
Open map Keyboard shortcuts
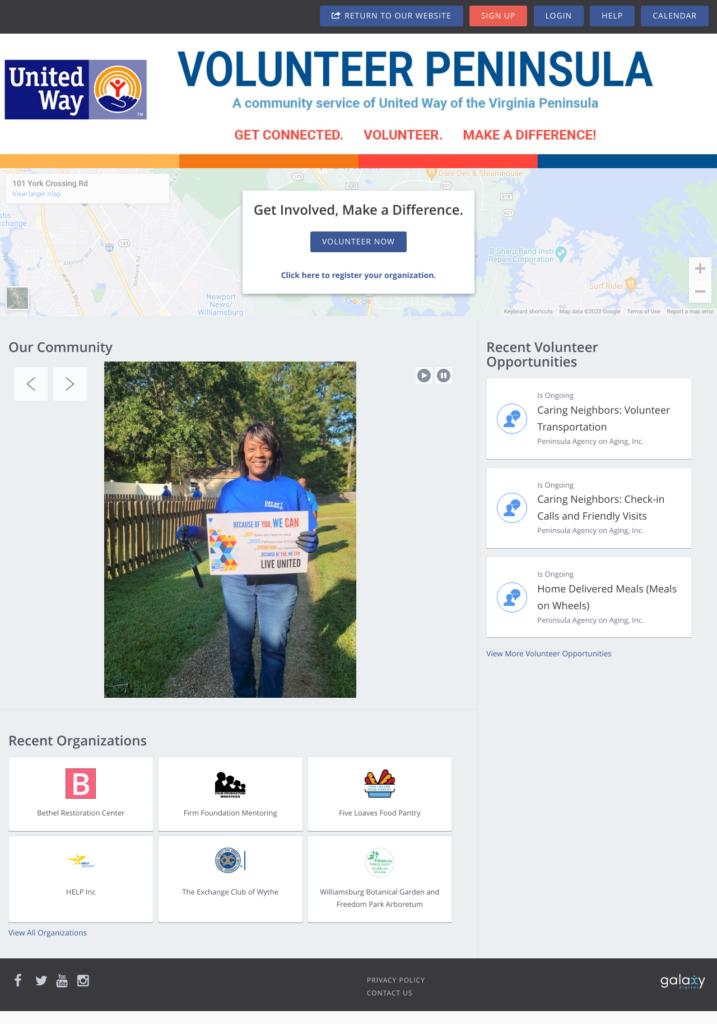pyautogui.click(x=528, y=312)
